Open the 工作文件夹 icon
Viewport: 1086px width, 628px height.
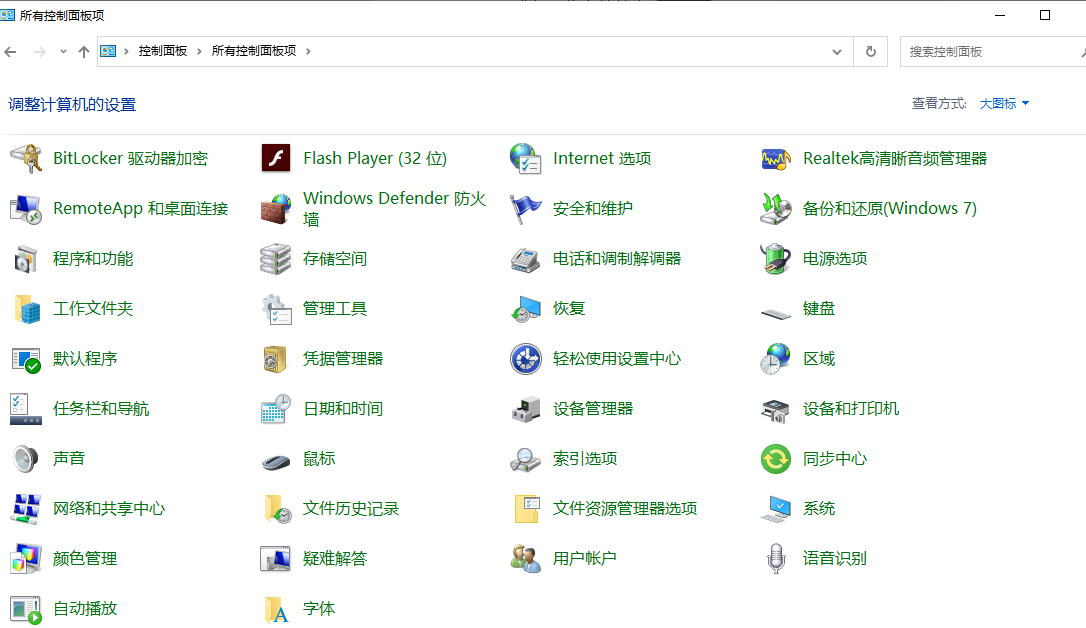coord(28,309)
